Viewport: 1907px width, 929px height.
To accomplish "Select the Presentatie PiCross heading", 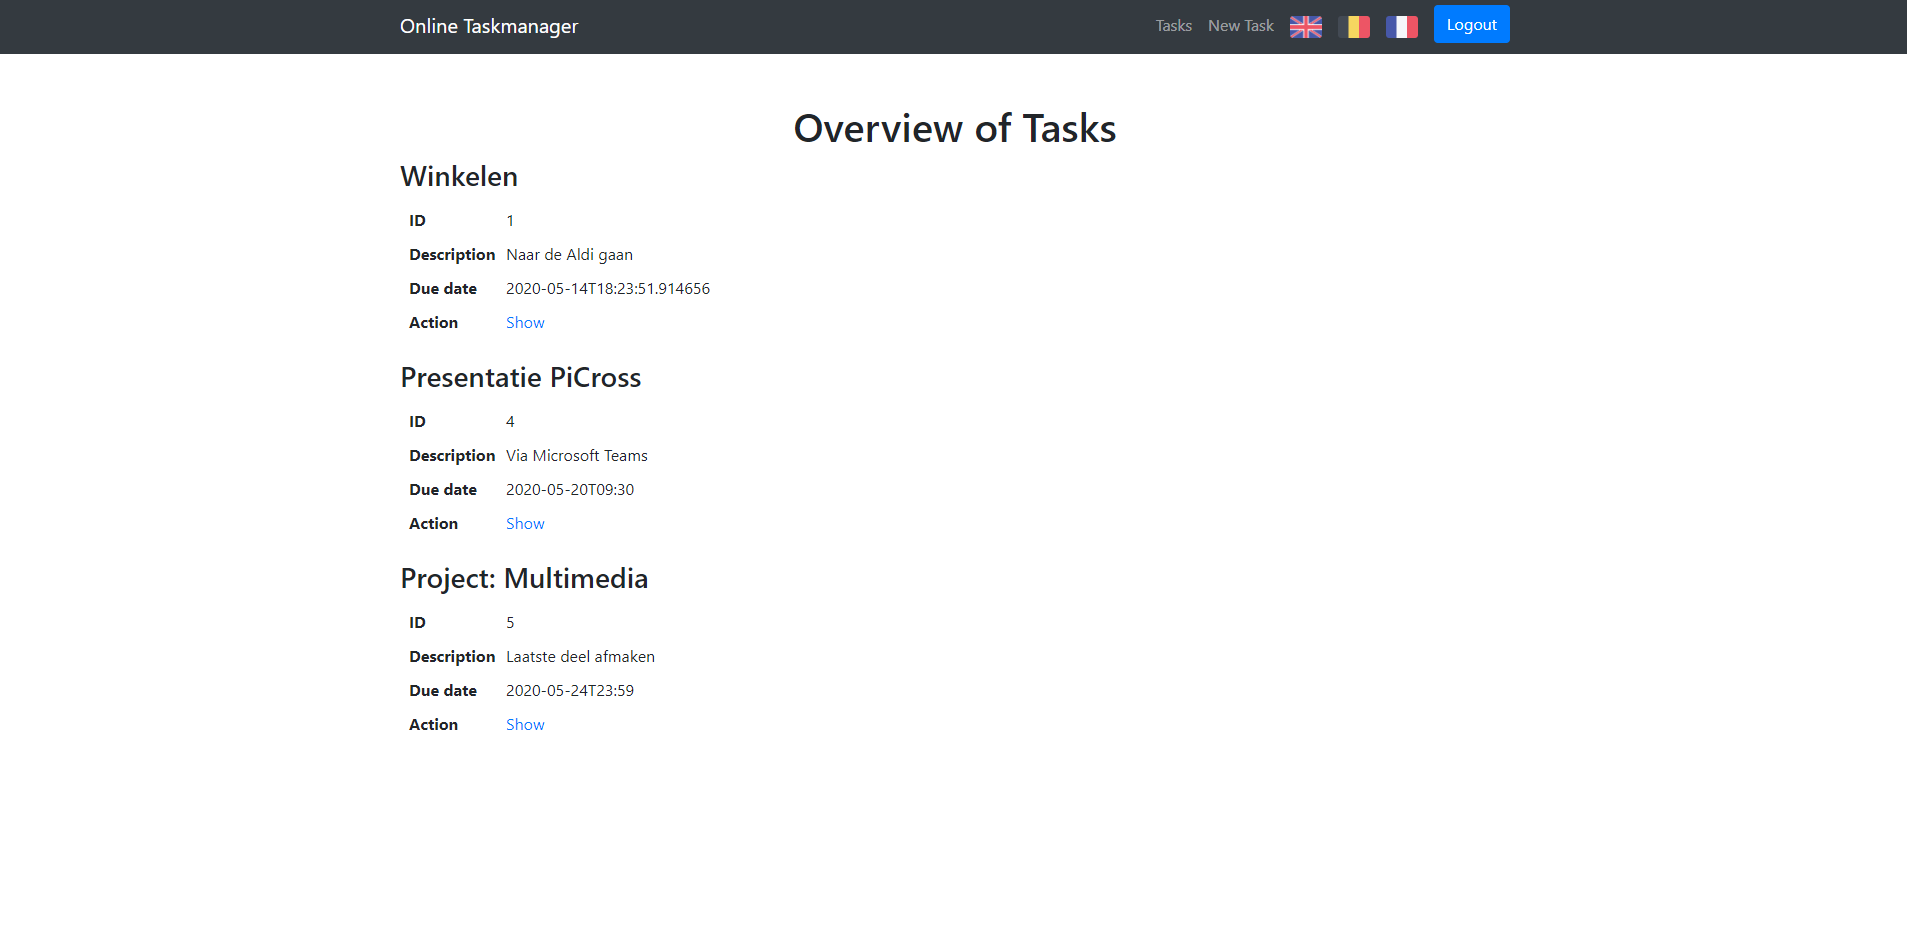I will click(x=521, y=378).
